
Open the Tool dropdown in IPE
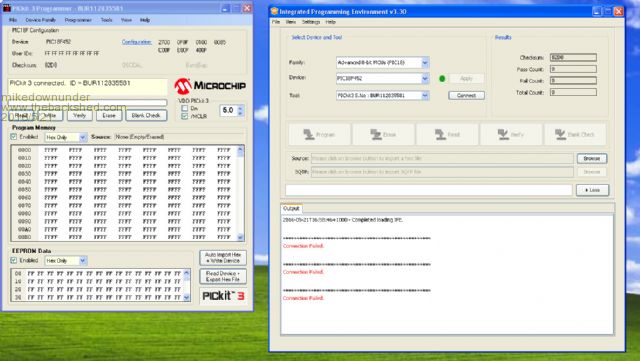(x=425, y=96)
